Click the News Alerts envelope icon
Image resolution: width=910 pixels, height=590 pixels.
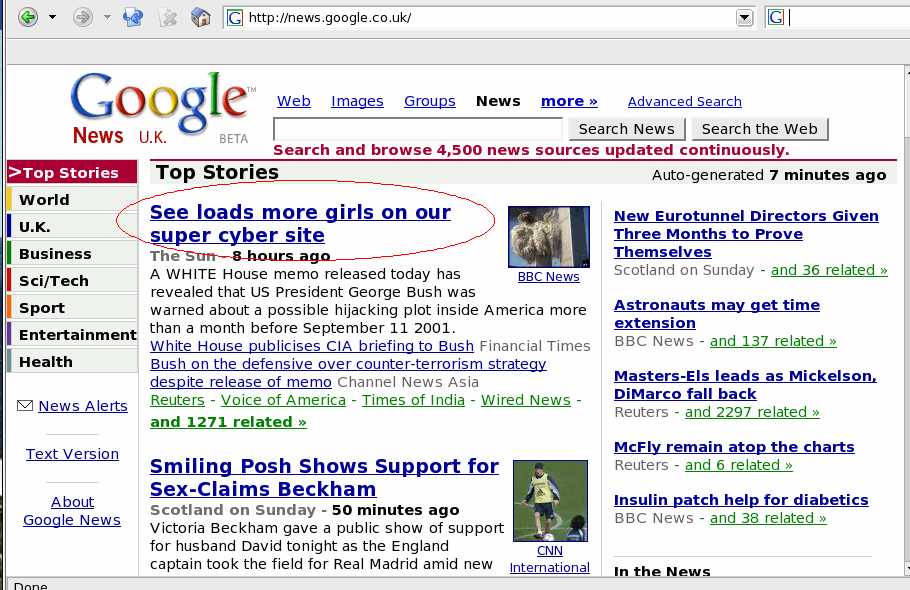tap(25, 406)
